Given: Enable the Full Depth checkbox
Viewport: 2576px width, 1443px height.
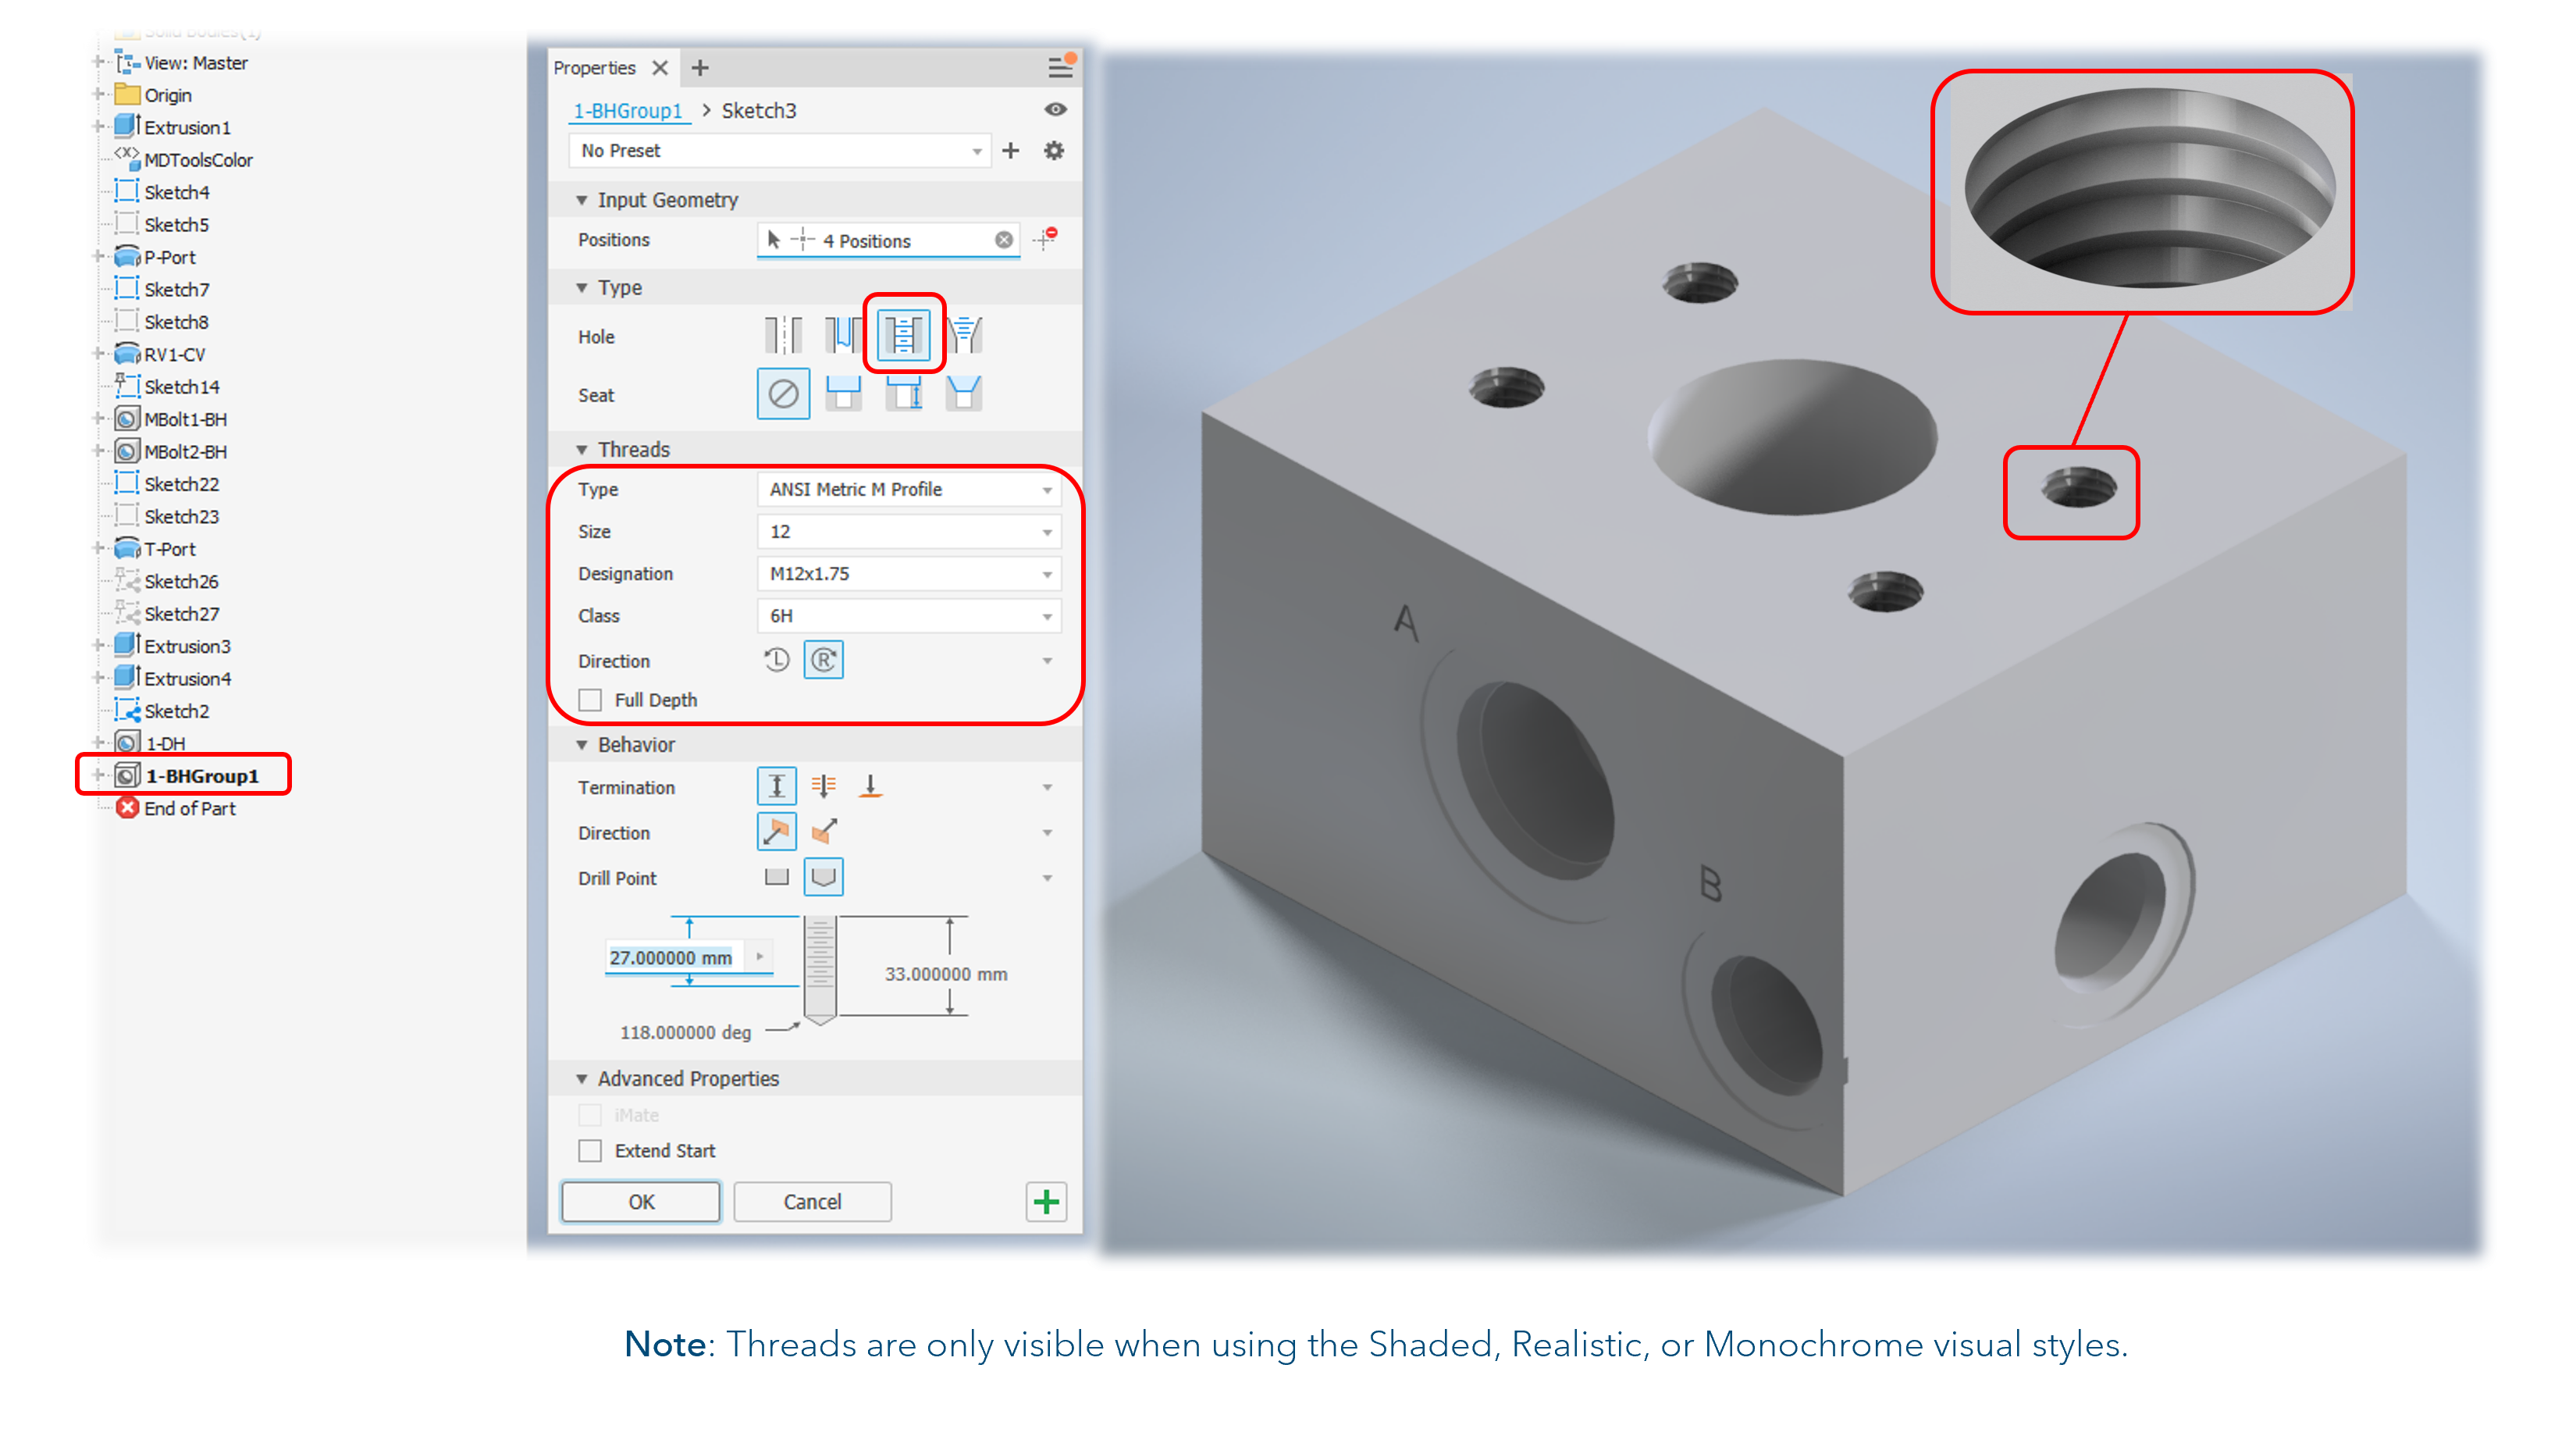Looking at the screenshot, I should [x=590, y=700].
